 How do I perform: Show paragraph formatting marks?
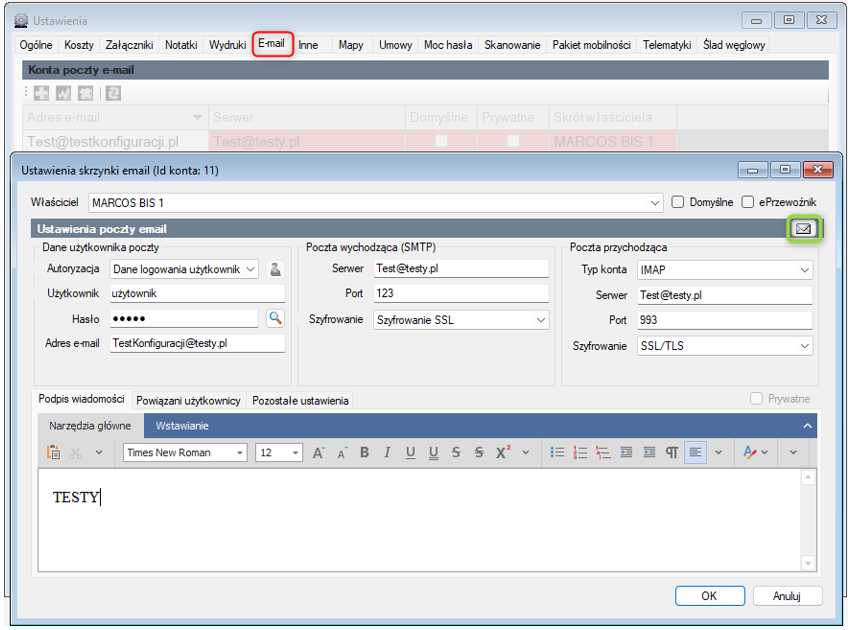coord(672,452)
